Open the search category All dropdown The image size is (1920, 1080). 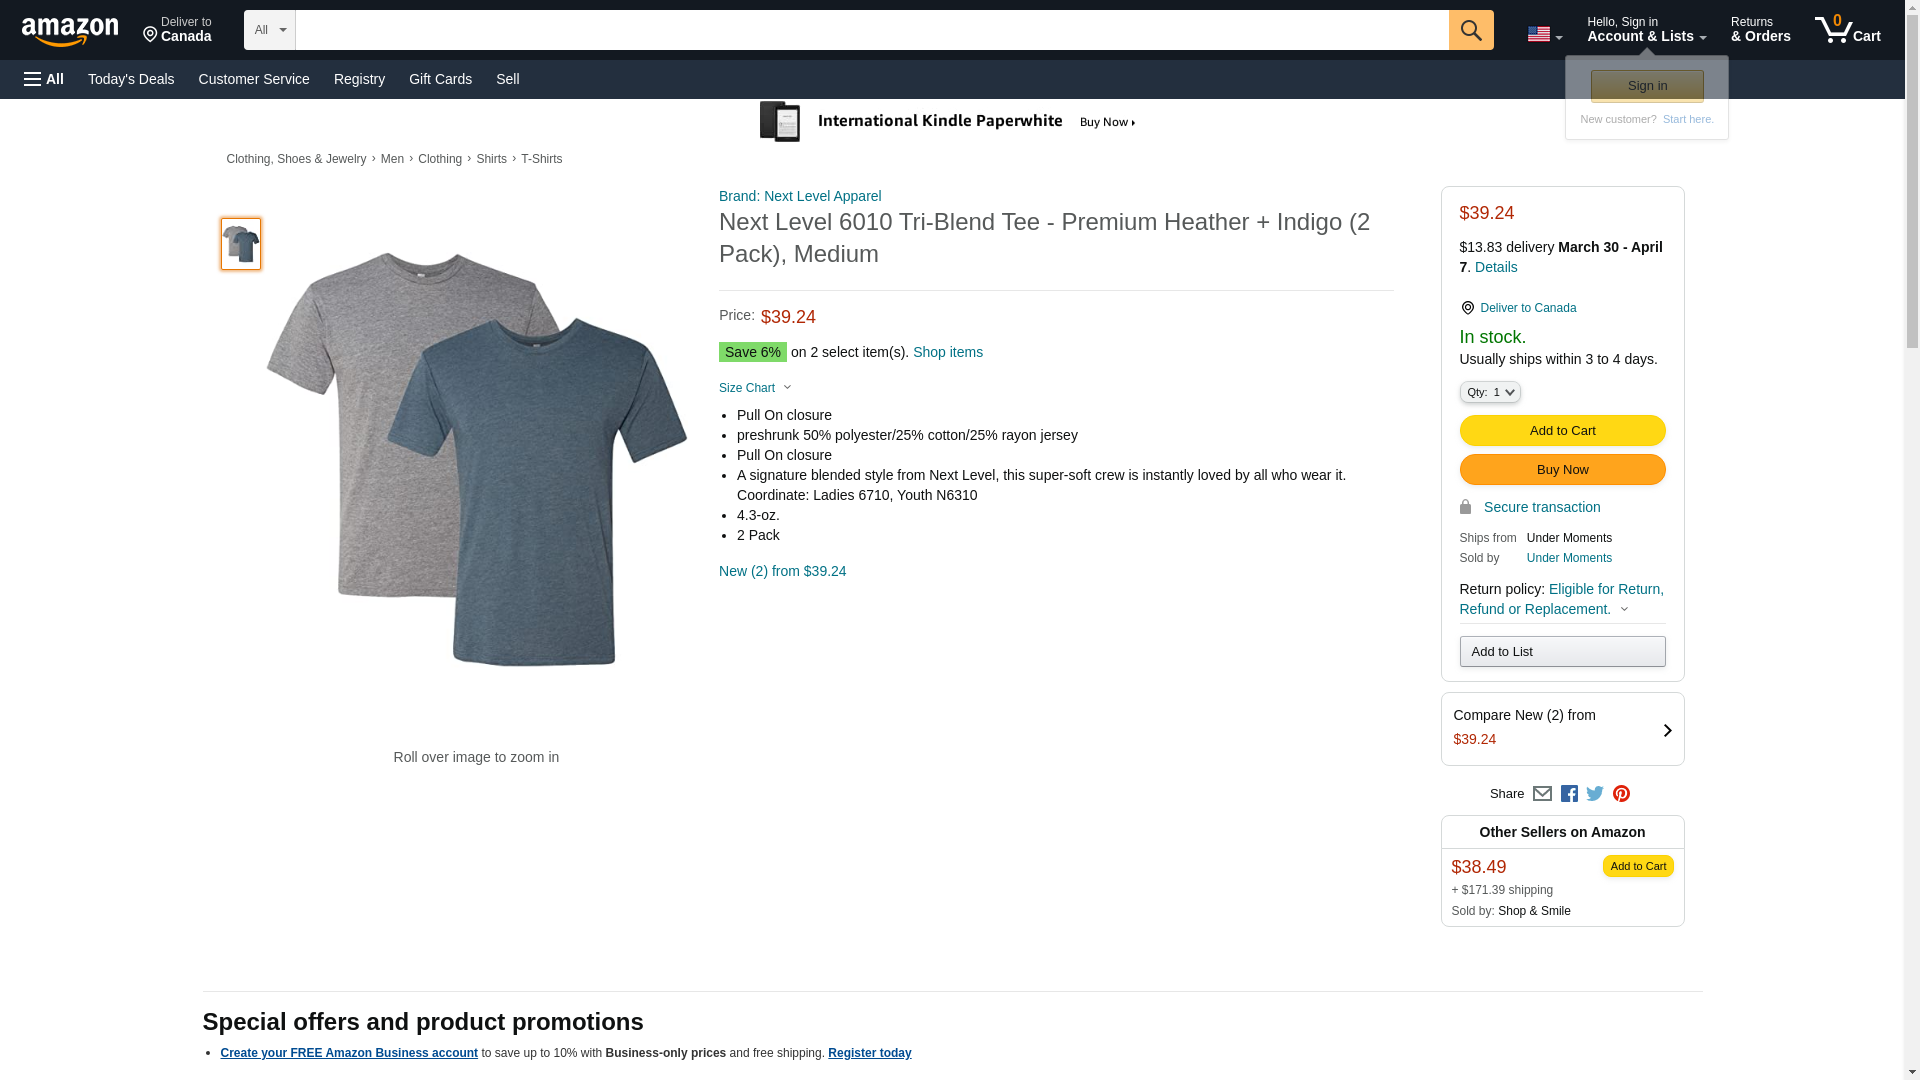[x=269, y=30]
